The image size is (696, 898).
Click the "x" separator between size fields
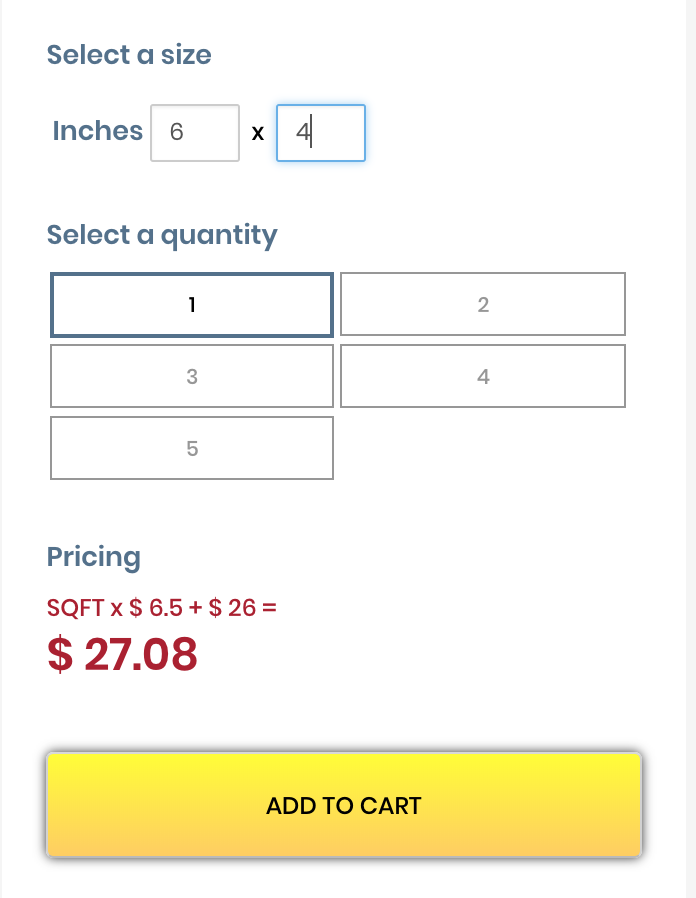point(257,133)
